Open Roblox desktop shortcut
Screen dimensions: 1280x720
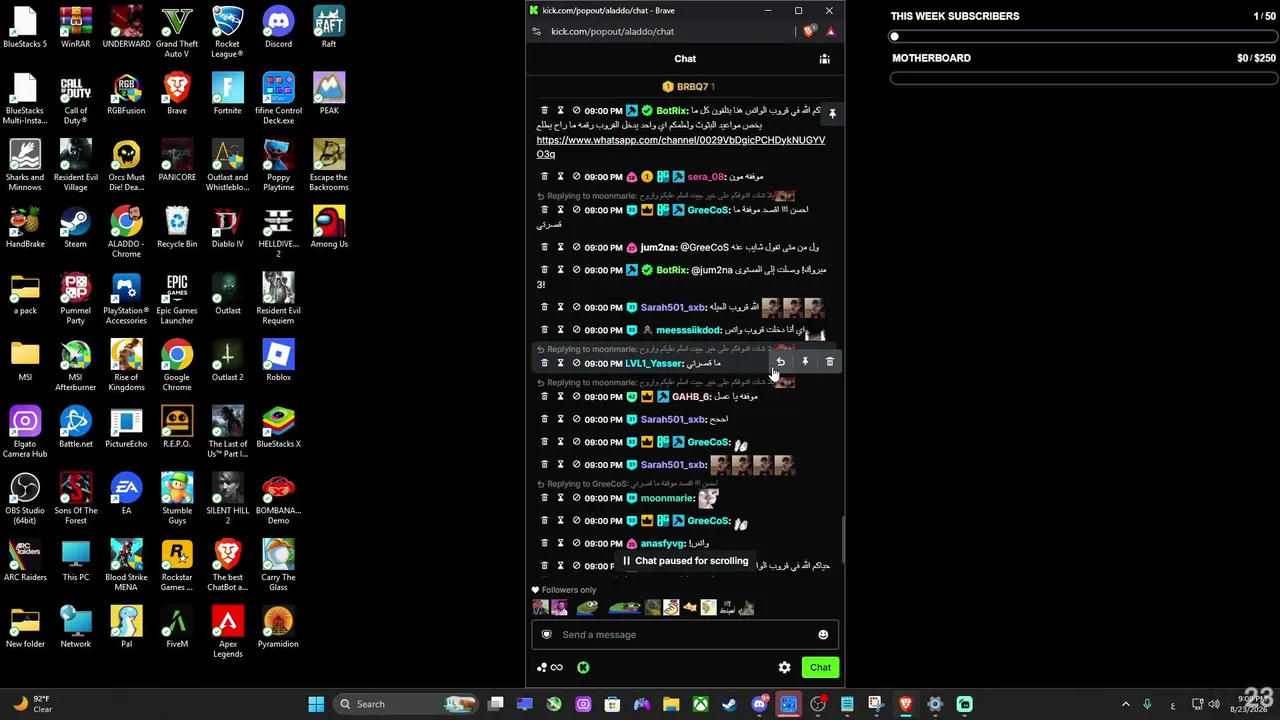pyautogui.click(x=278, y=361)
